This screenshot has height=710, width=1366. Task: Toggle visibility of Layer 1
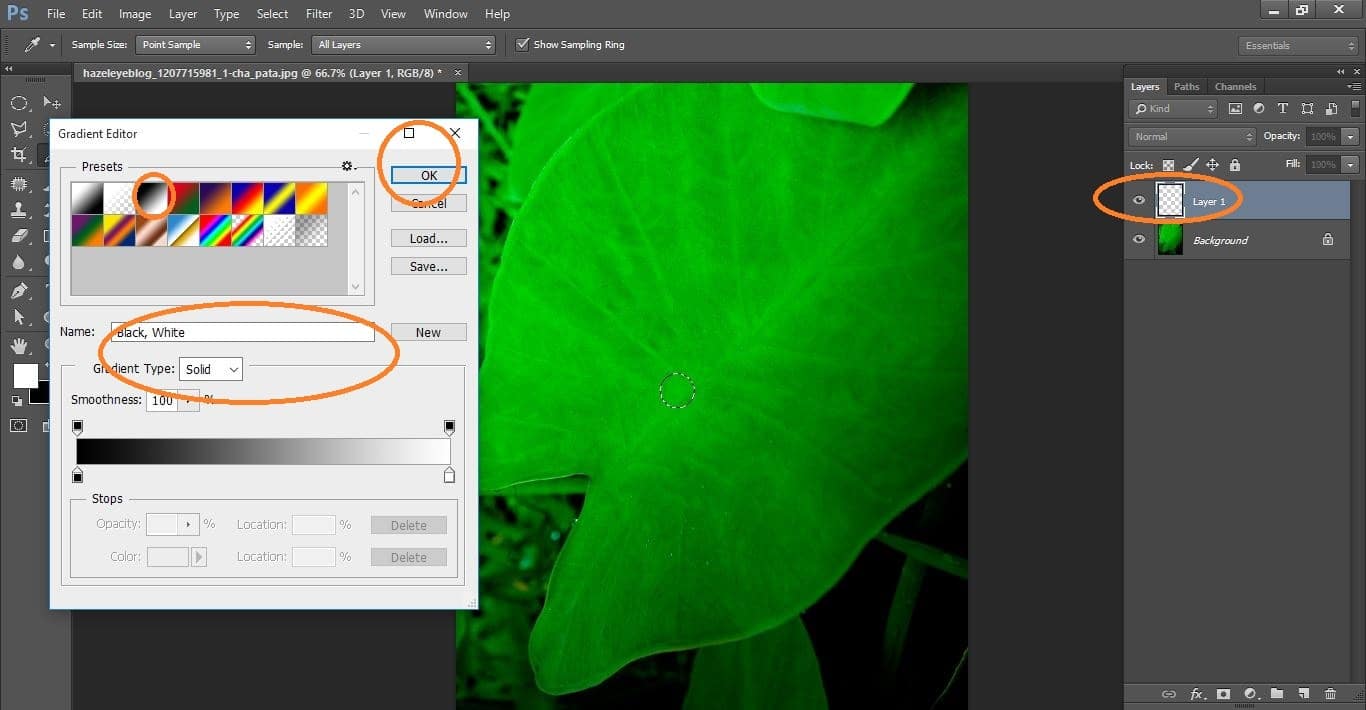coord(1138,200)
